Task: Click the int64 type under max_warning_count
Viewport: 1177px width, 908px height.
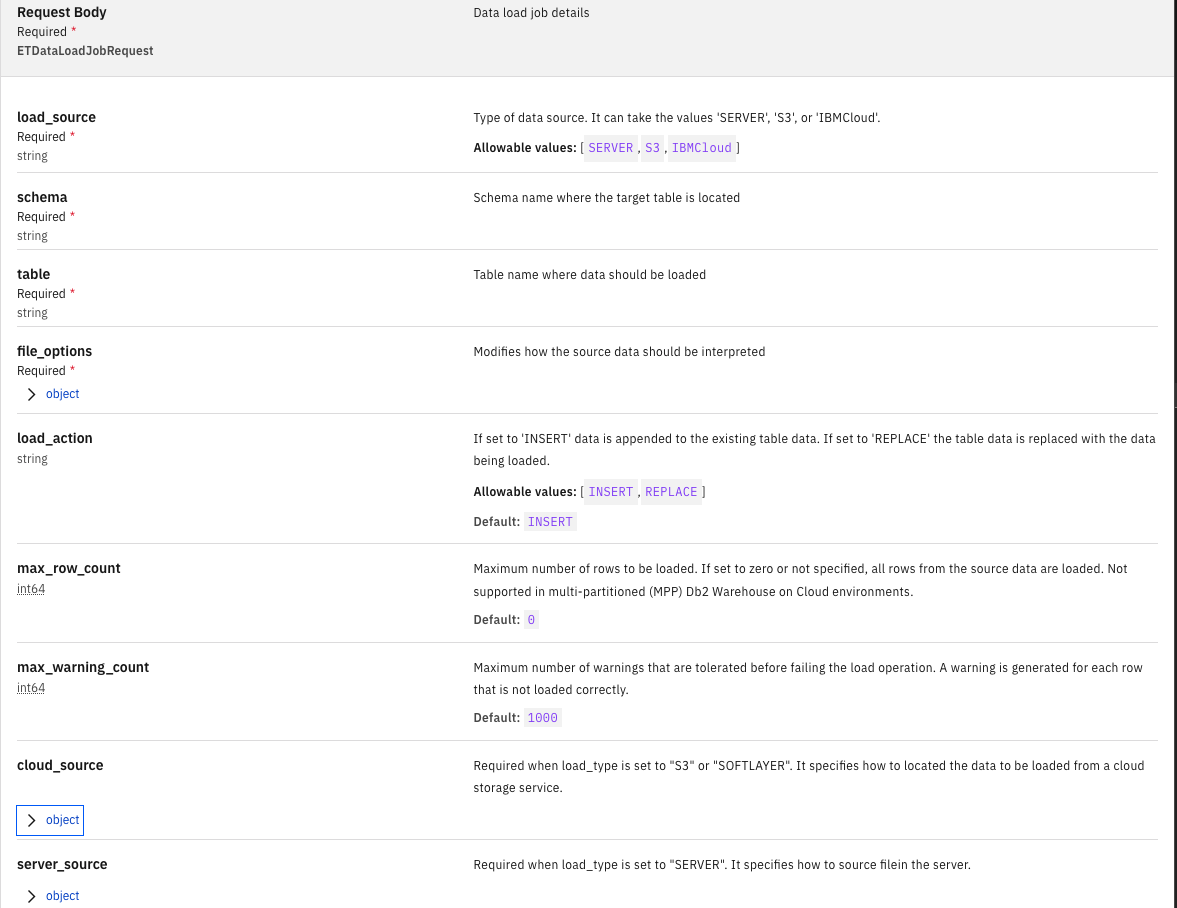Action: click(31, 688)
